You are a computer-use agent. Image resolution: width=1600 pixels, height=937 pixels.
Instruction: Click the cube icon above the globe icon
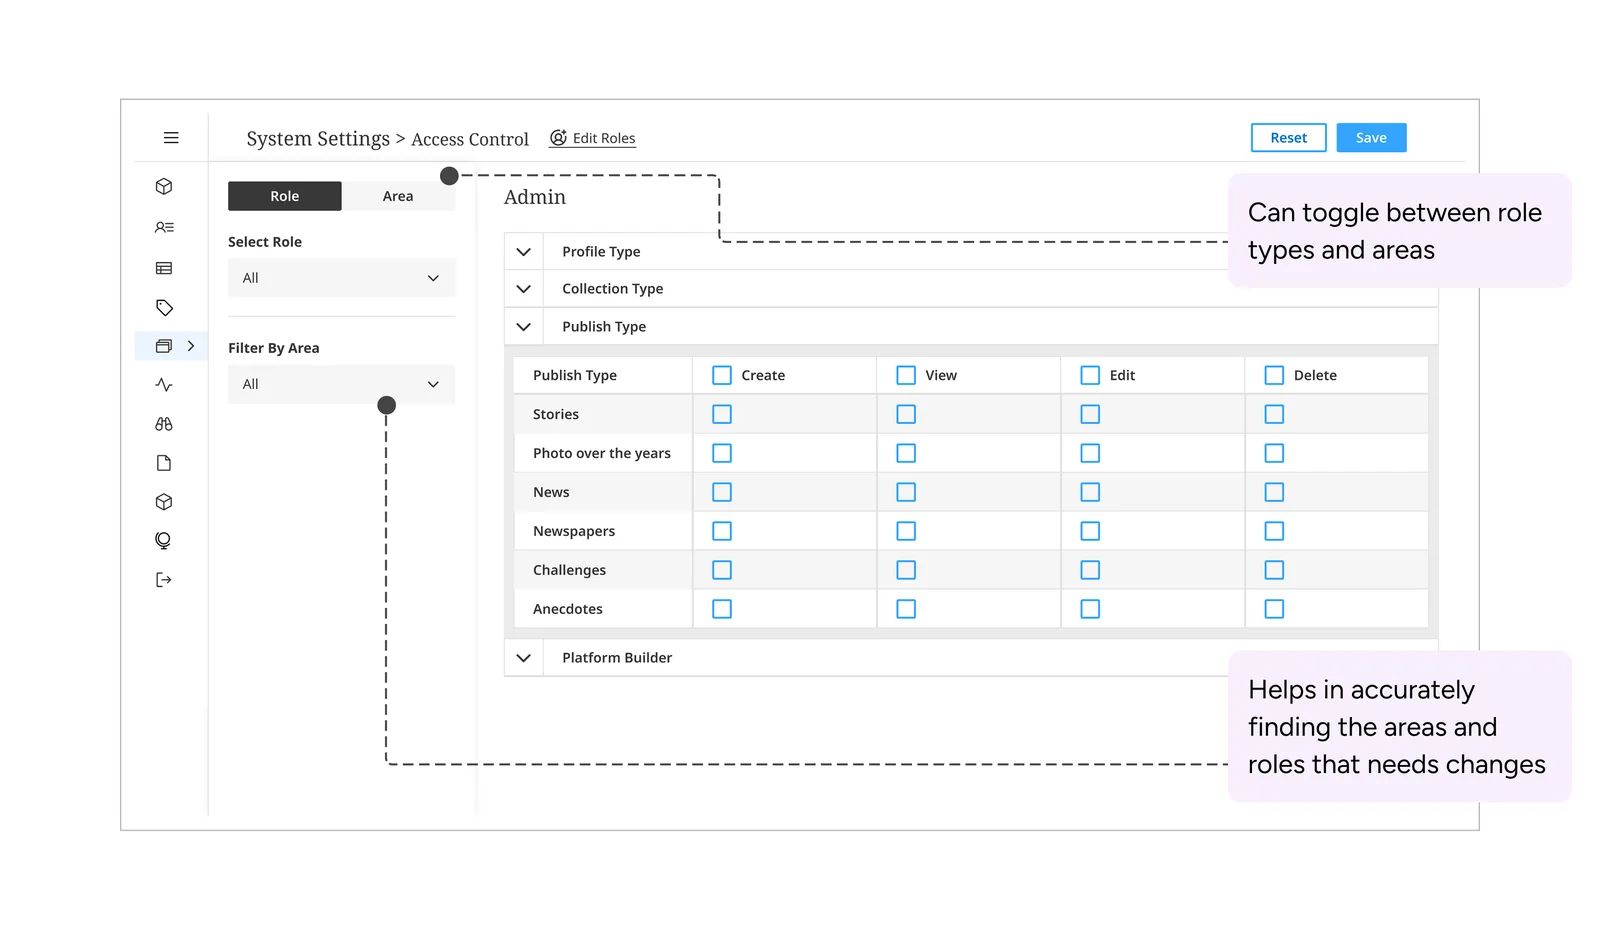click(x=164, y=502)
